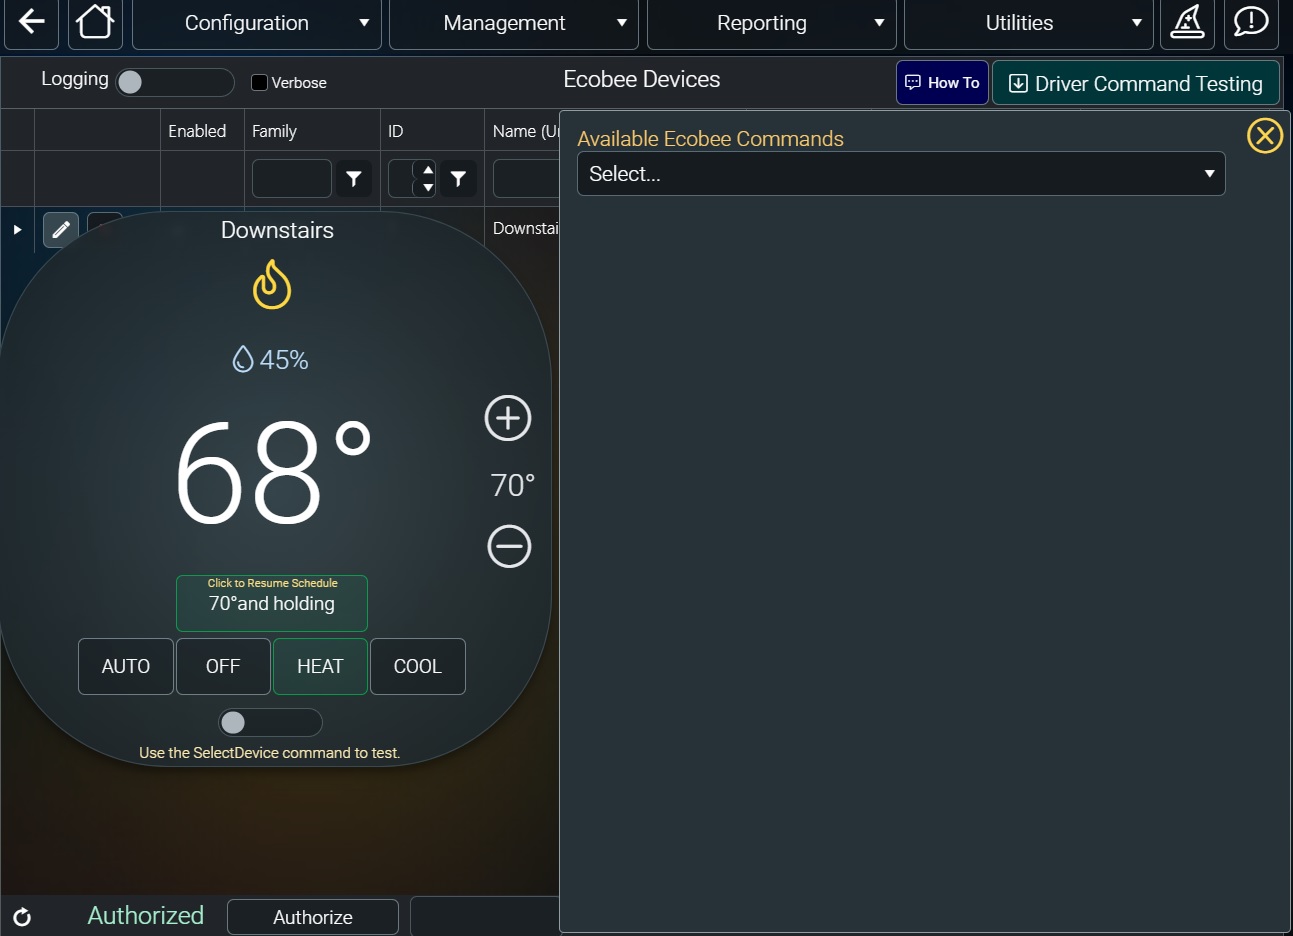Set thermostat mode to OFF
This screenshot has width=1293, height=936.
[223, 666]
